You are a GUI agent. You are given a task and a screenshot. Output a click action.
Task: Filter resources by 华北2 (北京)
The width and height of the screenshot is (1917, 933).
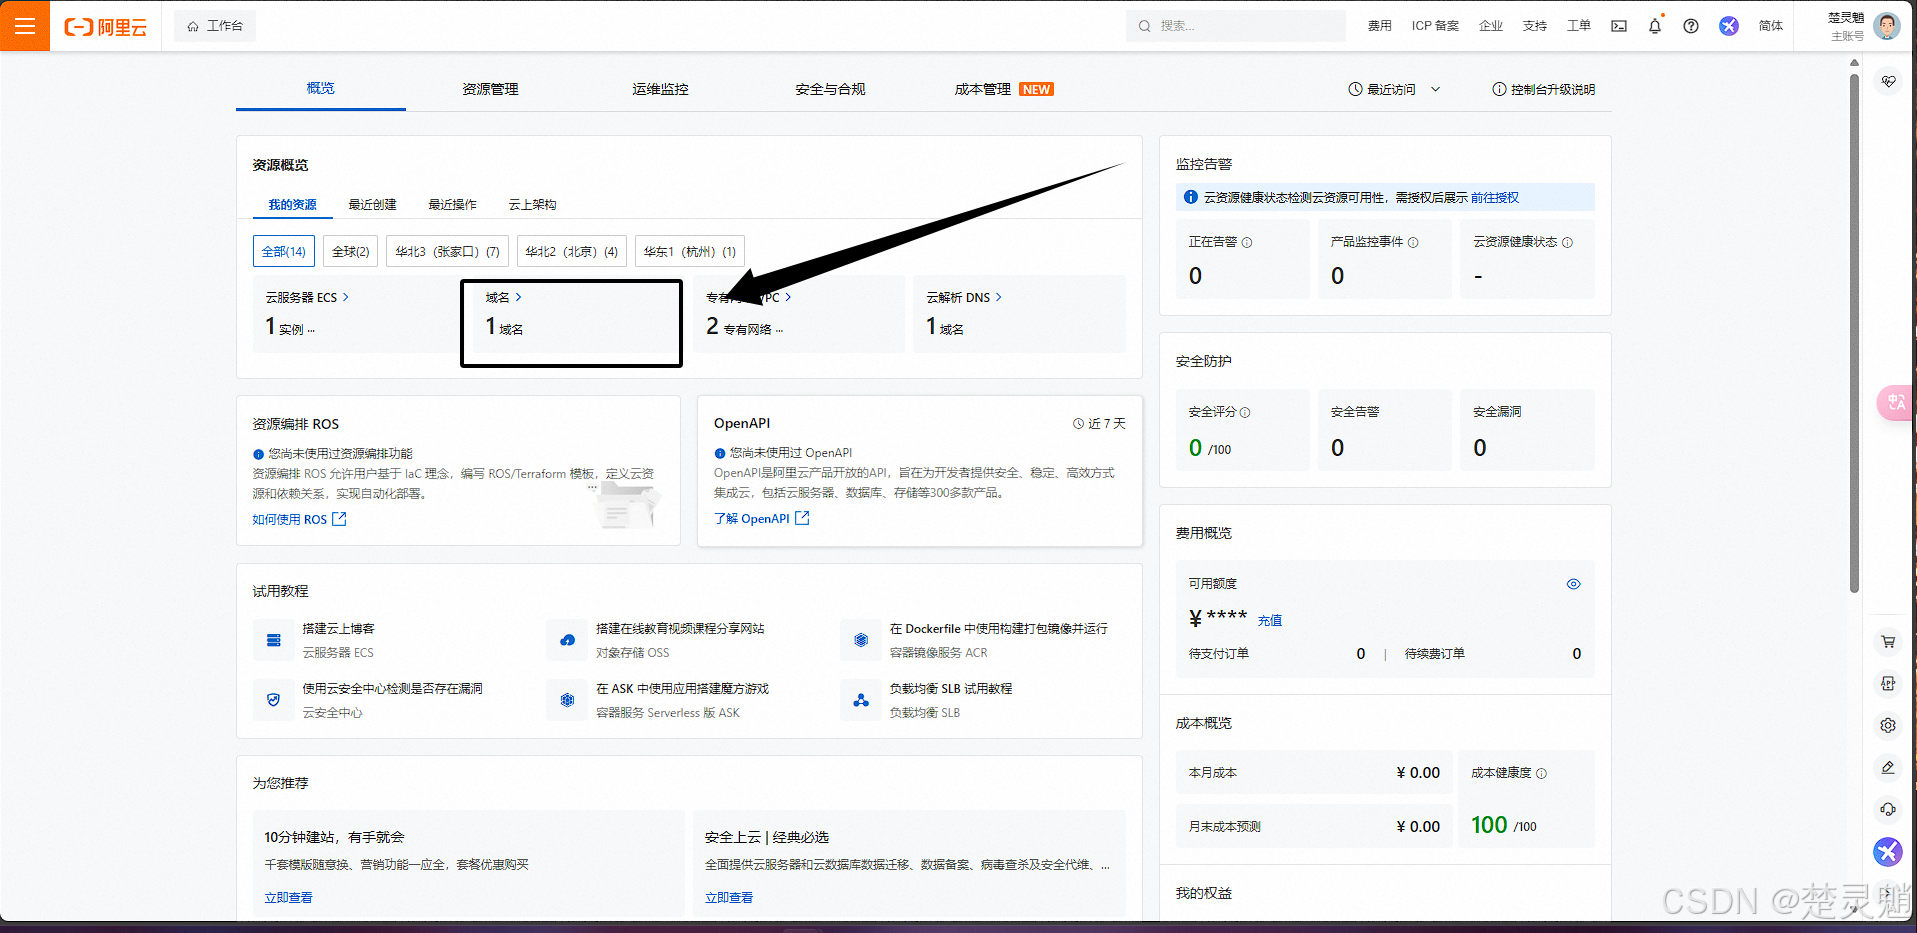572,251
